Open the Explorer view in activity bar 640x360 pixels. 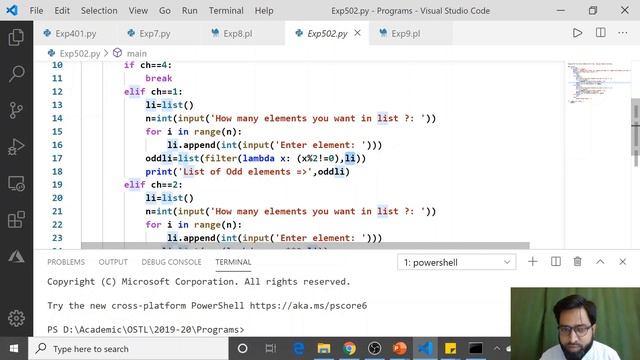[16, 37]
